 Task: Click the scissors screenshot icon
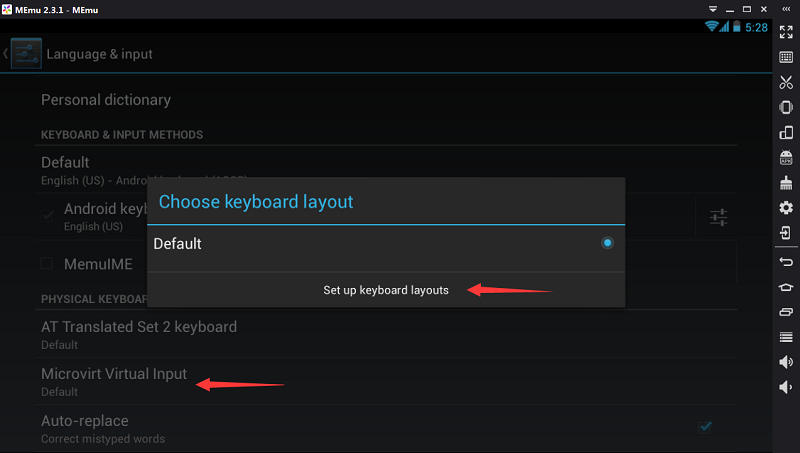coord(786,82)
